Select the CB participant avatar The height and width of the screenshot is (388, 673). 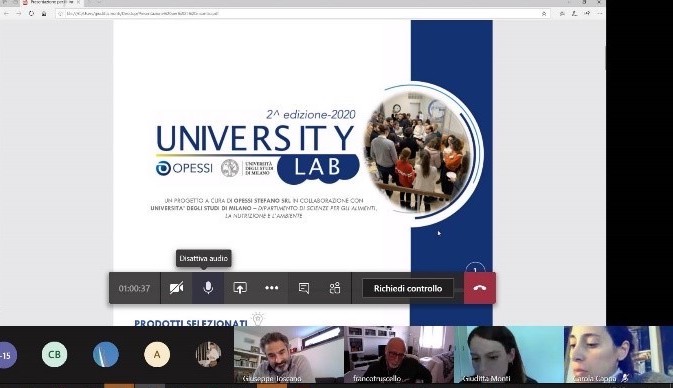coord(55,355)
